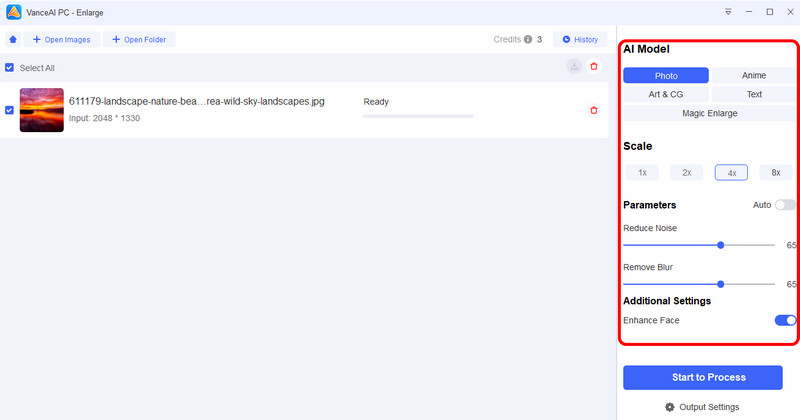The image size is (800, 420).
Task: Choose the Magic Enlarge model
Action: click(x=709, y=113)
